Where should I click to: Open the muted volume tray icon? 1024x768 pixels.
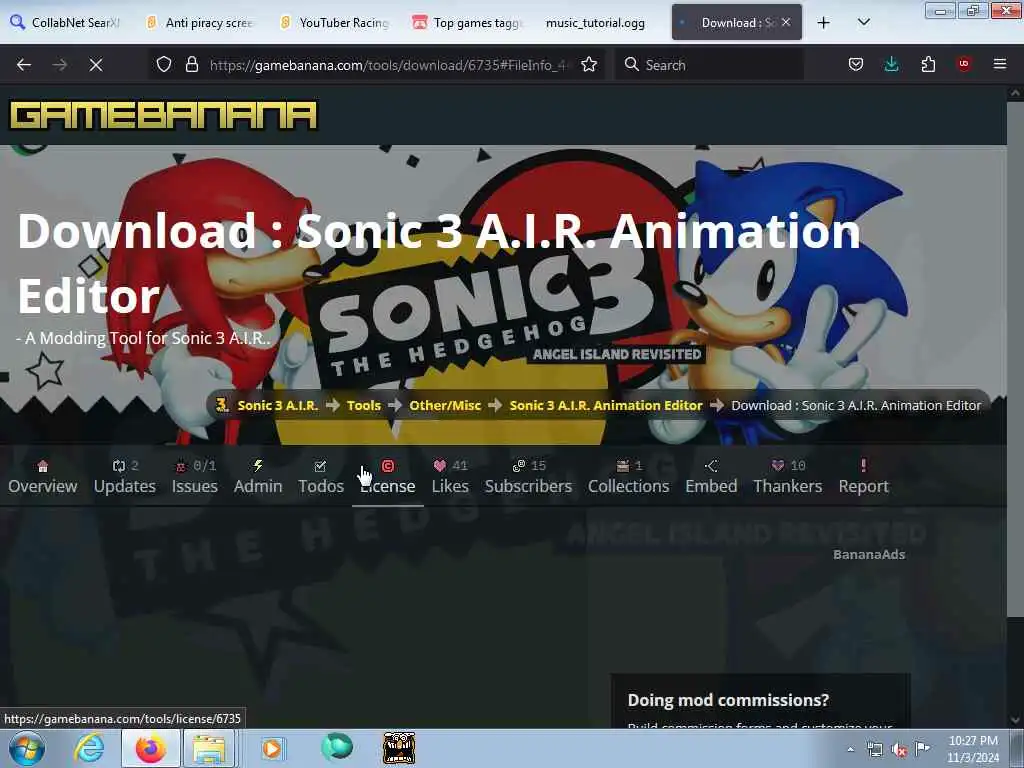pyautogui.click(x=899, y=750)
